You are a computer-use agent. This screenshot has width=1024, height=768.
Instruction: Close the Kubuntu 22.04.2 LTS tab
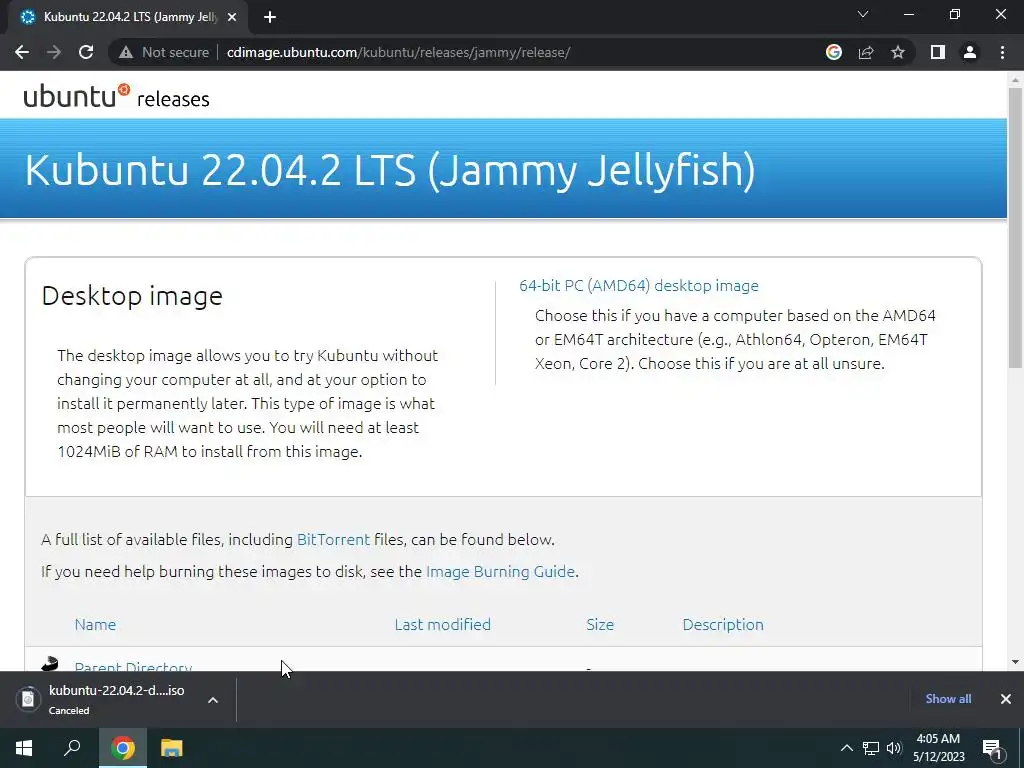coord(231,18)
